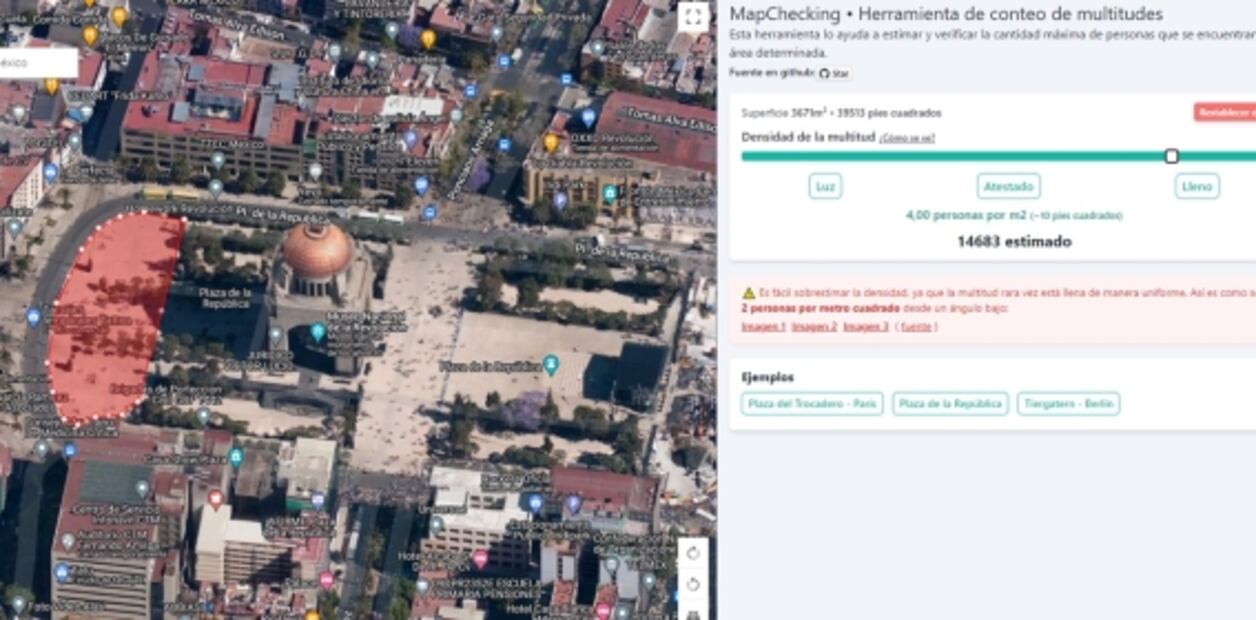Select the Lleno density preset

pos(1196,186)
